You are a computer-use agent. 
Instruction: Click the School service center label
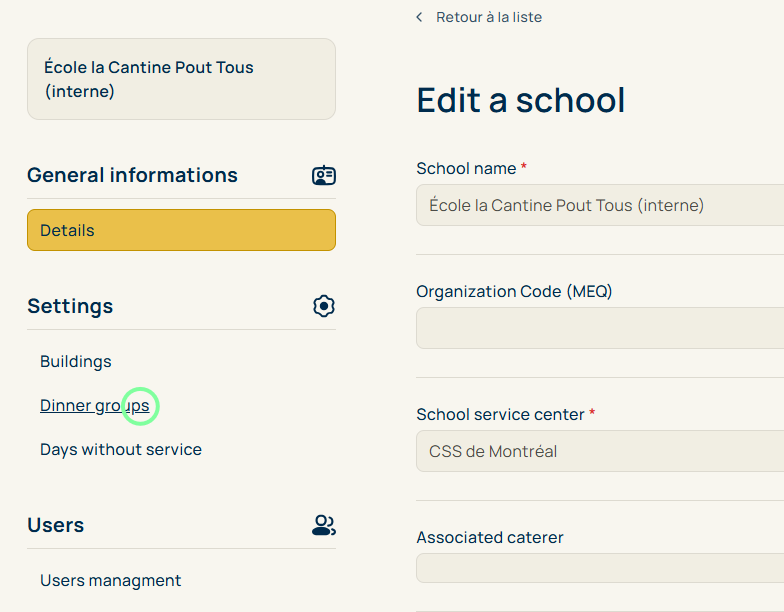pyautogui.click(x=500, y=414)
